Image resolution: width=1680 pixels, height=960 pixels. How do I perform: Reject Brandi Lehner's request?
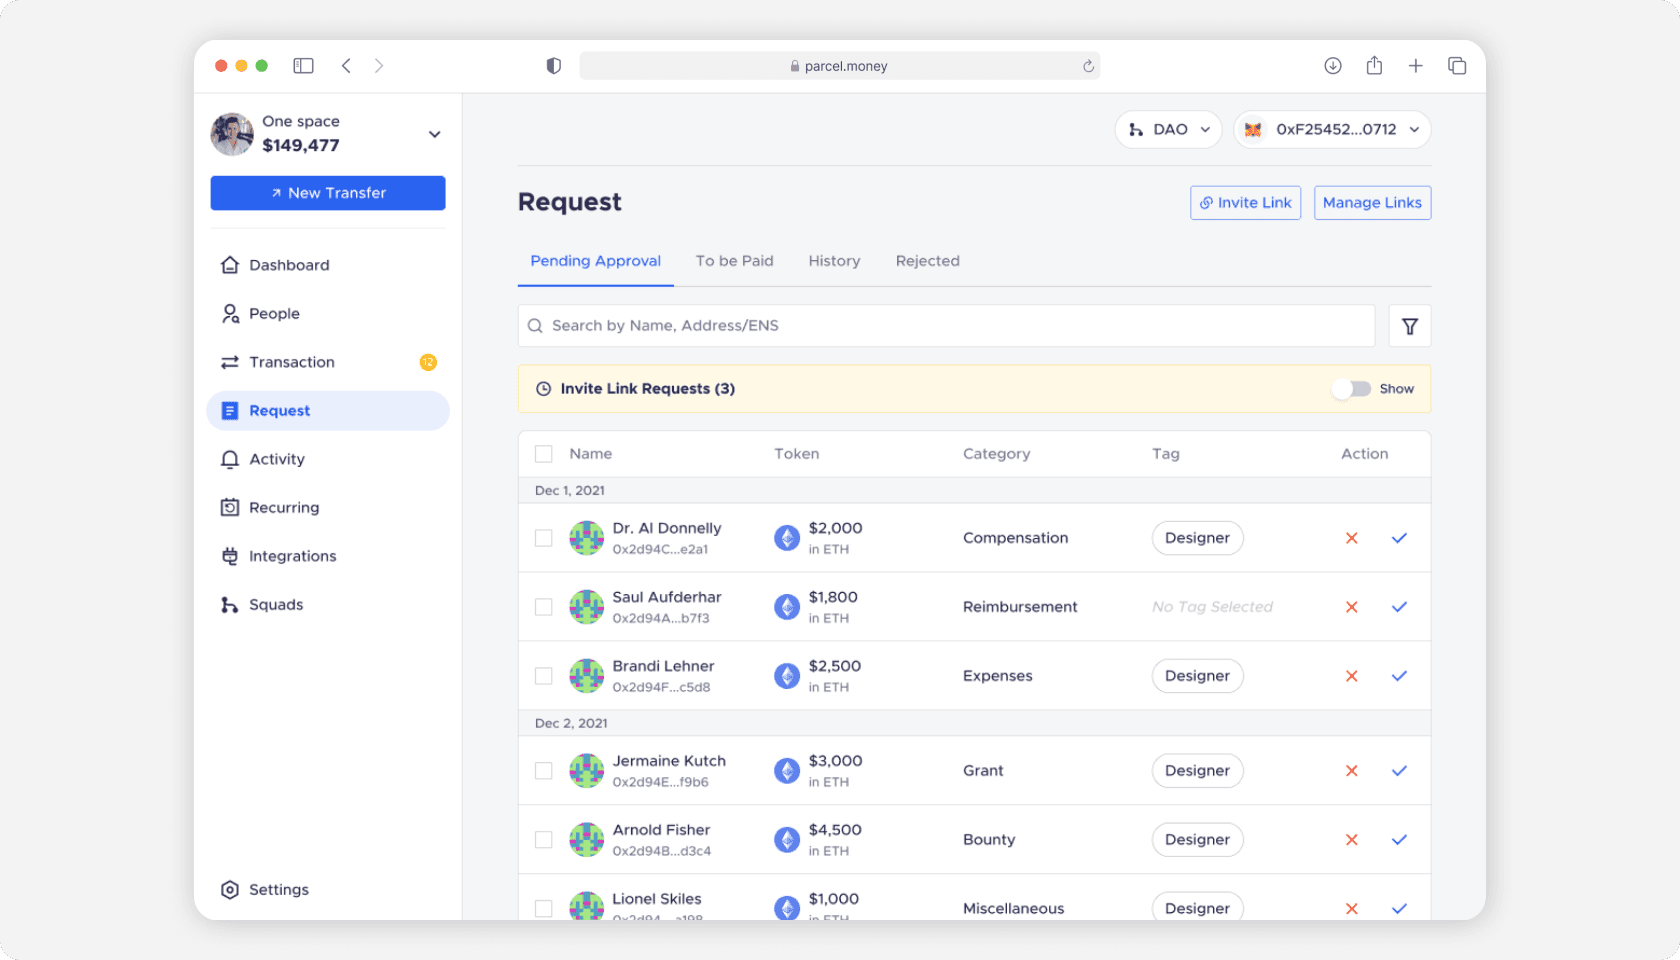[1351, 676]
